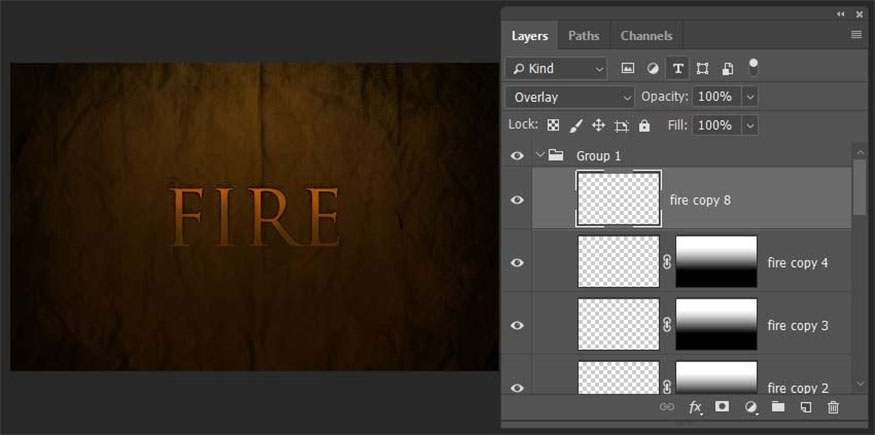Screen dimensions: 875x435
Task: Click the adjustment layer filter icon
Action: click(x=653, y=69)
